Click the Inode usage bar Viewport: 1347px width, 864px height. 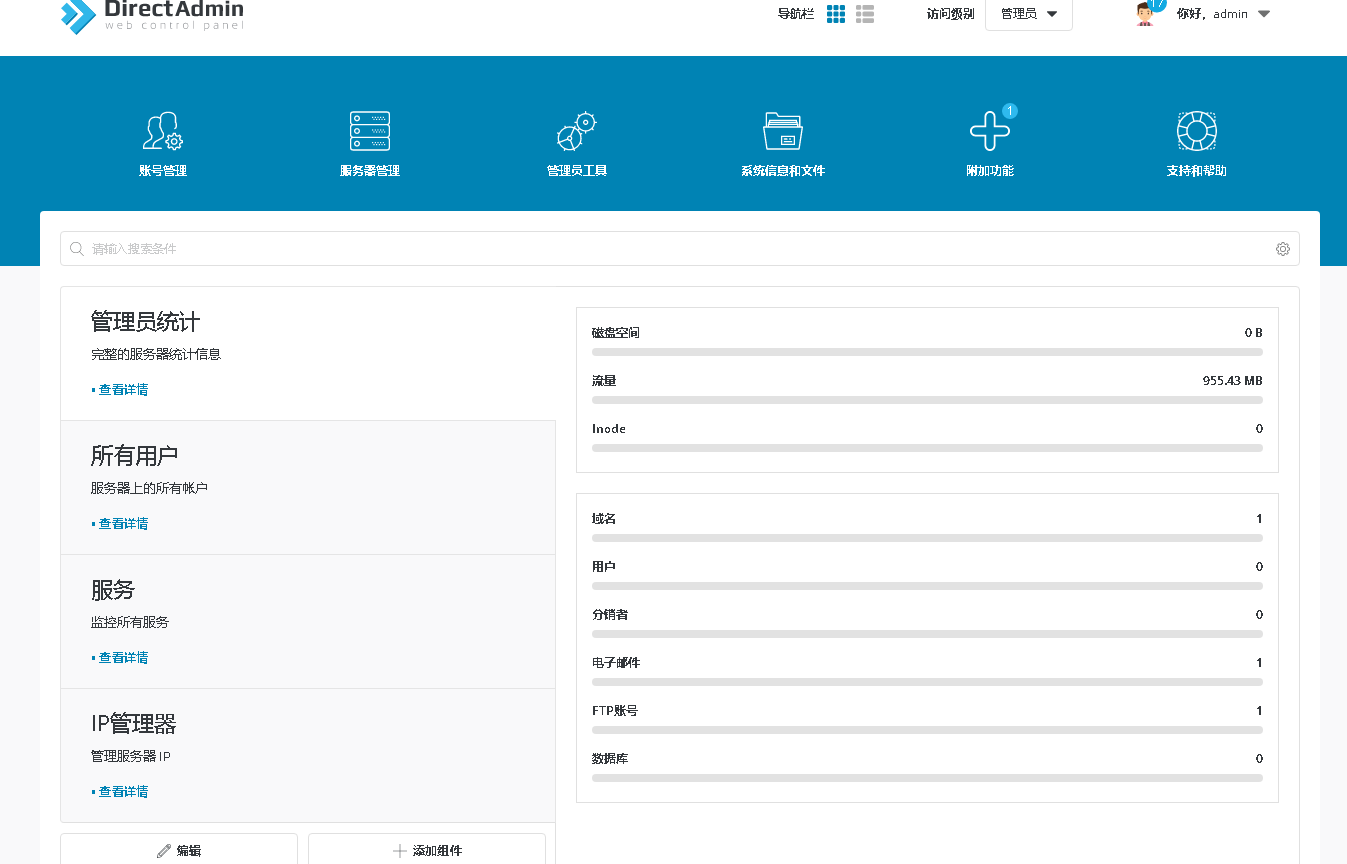(927, 448)
